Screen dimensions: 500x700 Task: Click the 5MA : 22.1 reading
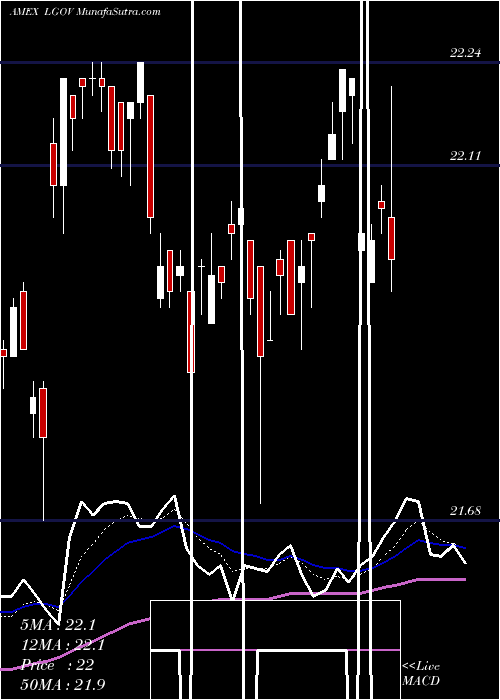(x=58, y=625)
